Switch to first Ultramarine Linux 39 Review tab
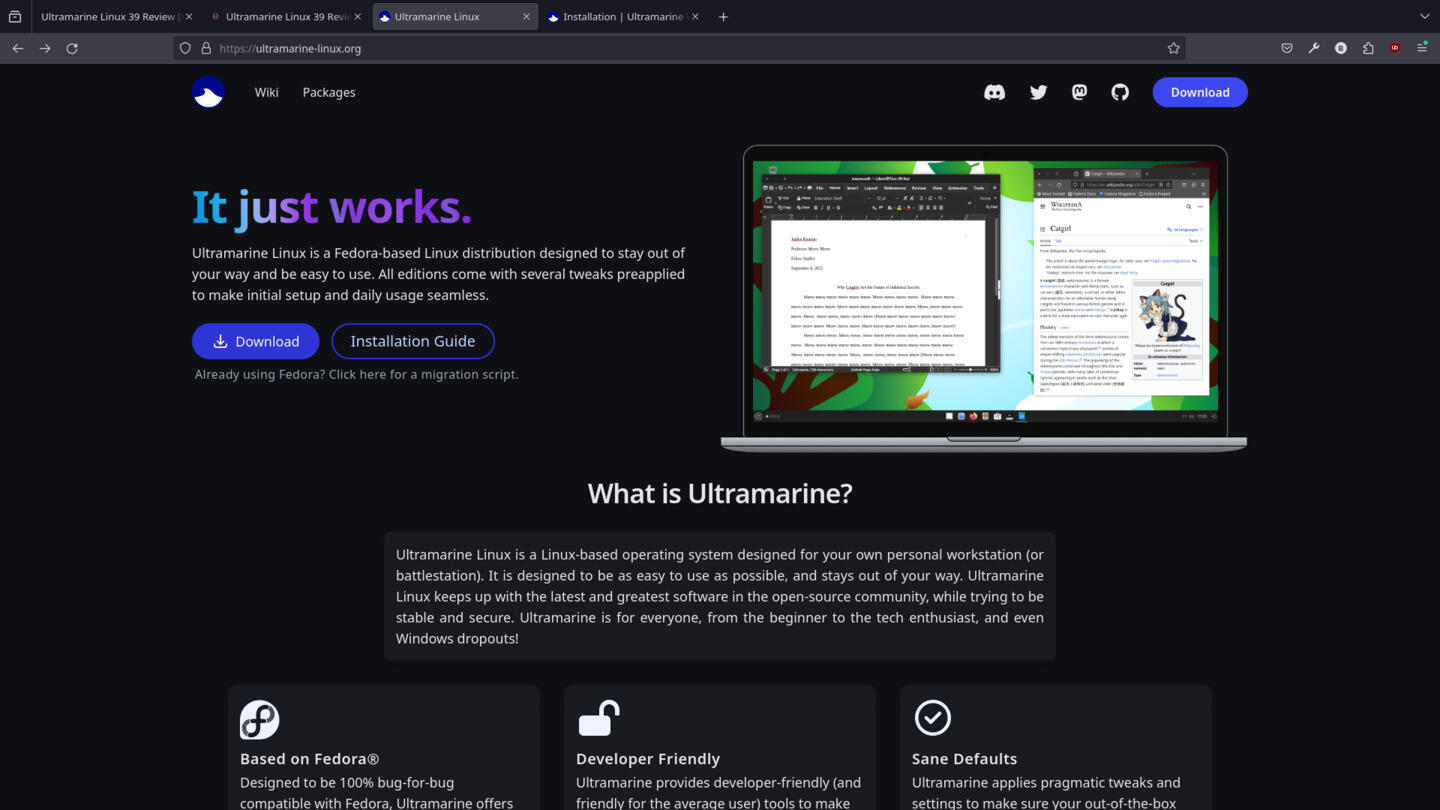 113,17
